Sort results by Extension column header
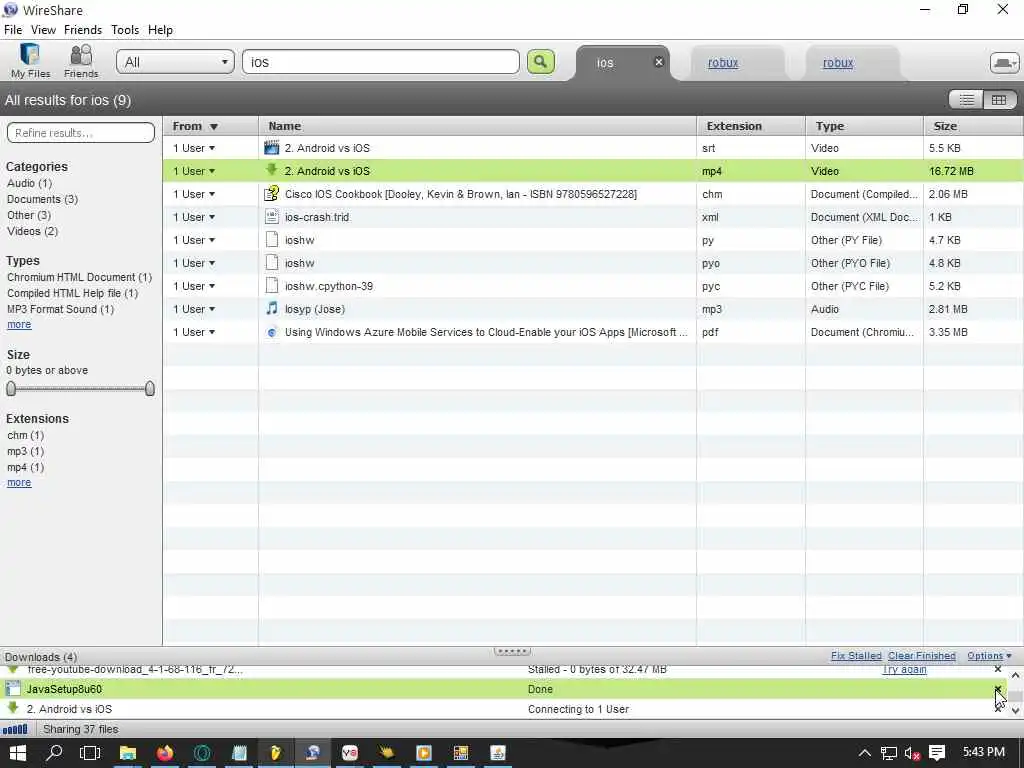This screenshot has height=768, width=1024. (x=750, y=126)
